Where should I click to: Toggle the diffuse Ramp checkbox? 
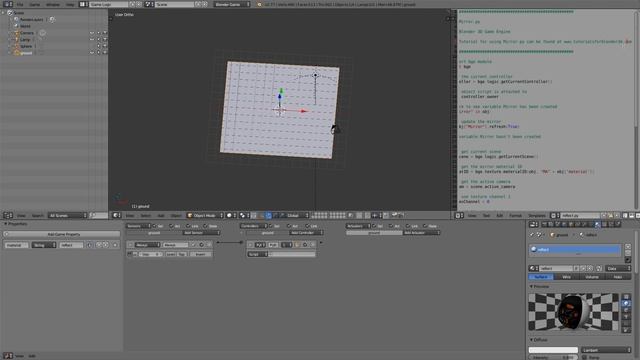[584, 357]
